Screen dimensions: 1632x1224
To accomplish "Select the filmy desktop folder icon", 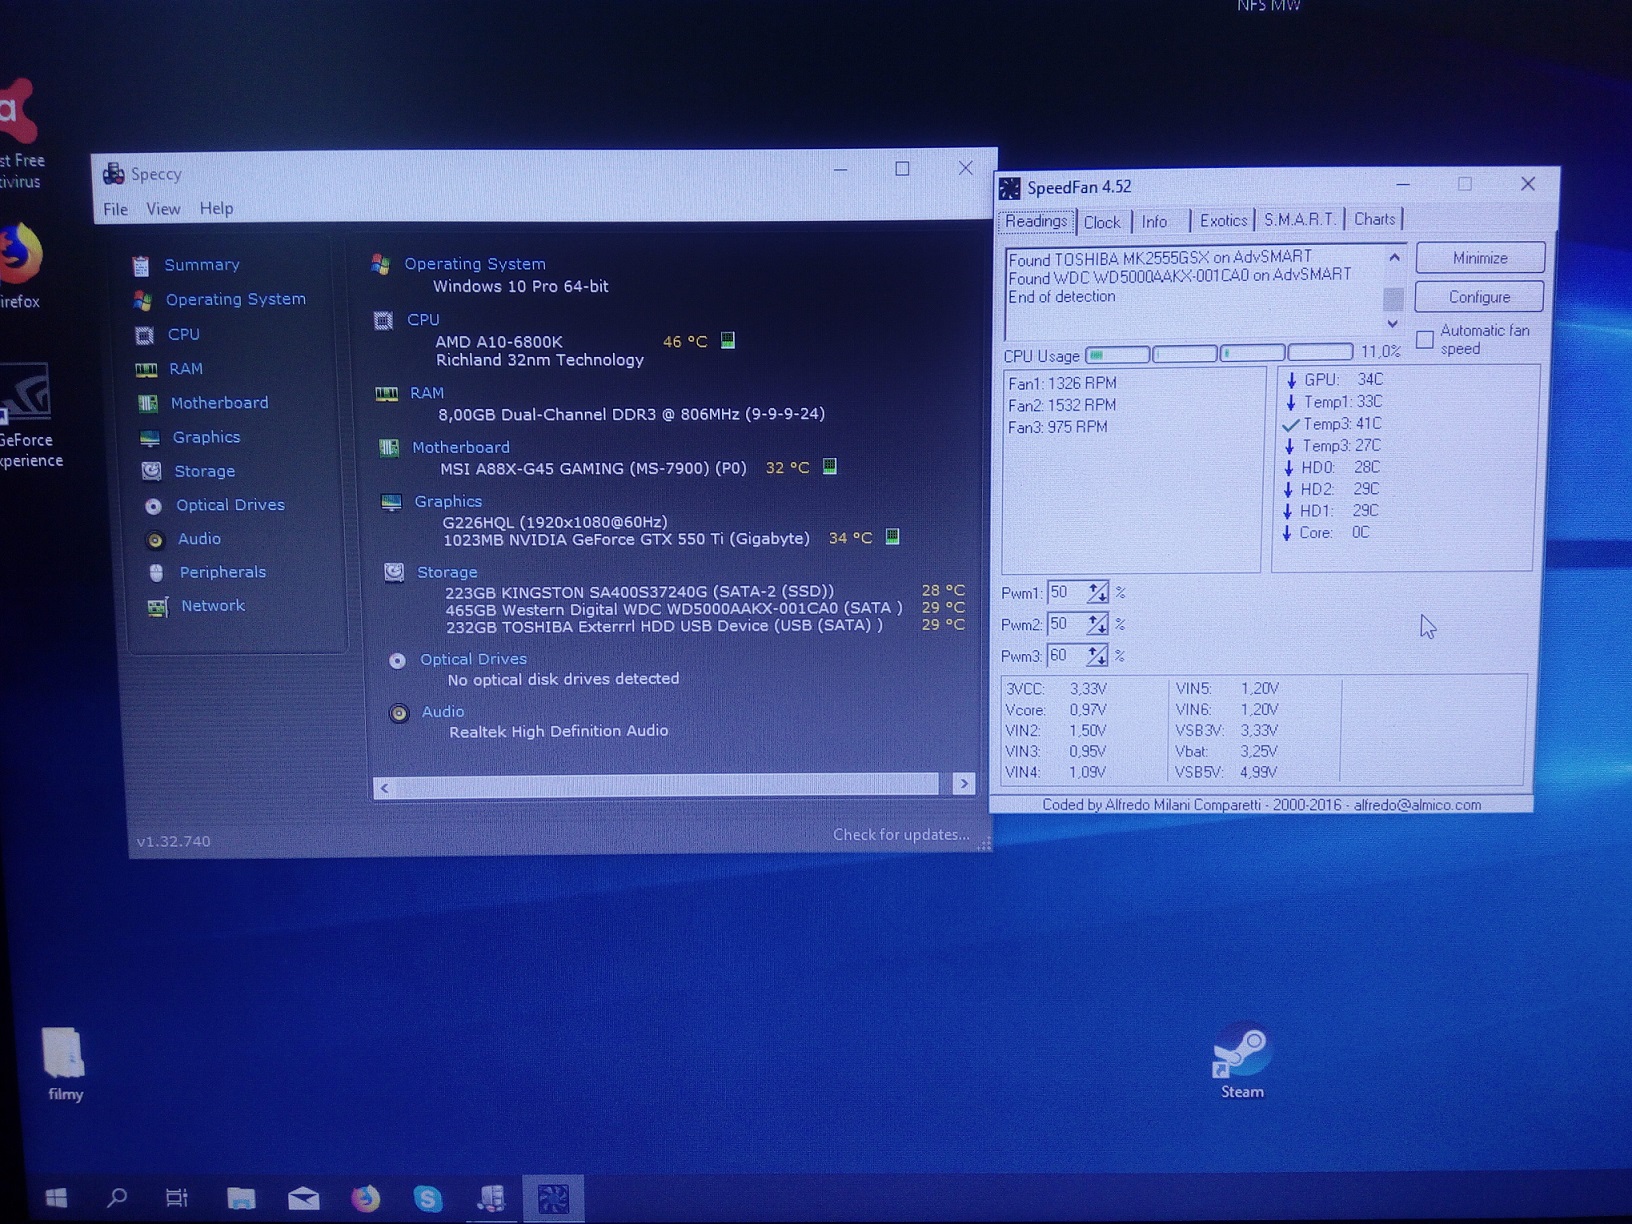I will (x=64, y=1064).
